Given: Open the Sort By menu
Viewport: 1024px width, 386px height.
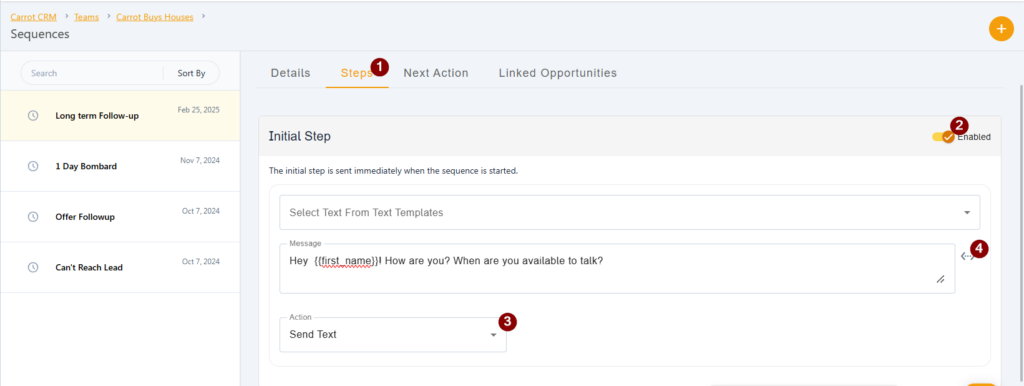Looking at the screenshot, I should pyautogui.click(x=191, y=73).
